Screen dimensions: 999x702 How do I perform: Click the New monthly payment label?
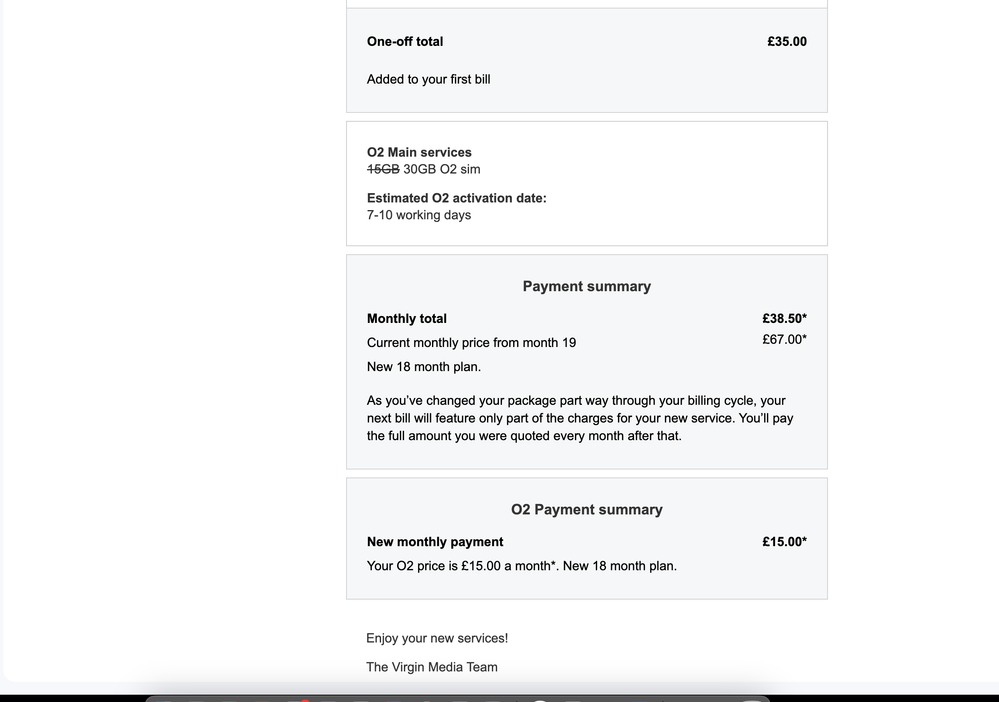(x=435, y=542)
